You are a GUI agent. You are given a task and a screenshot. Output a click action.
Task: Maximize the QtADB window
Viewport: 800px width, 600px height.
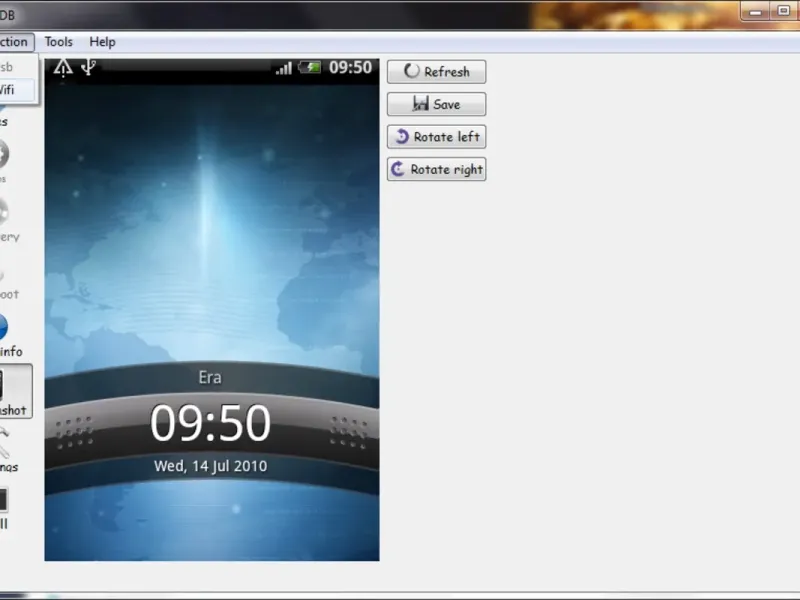pos(784,10)
